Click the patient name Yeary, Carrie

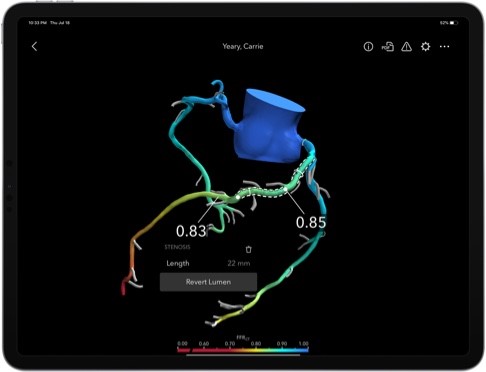[x=243, y=46]
